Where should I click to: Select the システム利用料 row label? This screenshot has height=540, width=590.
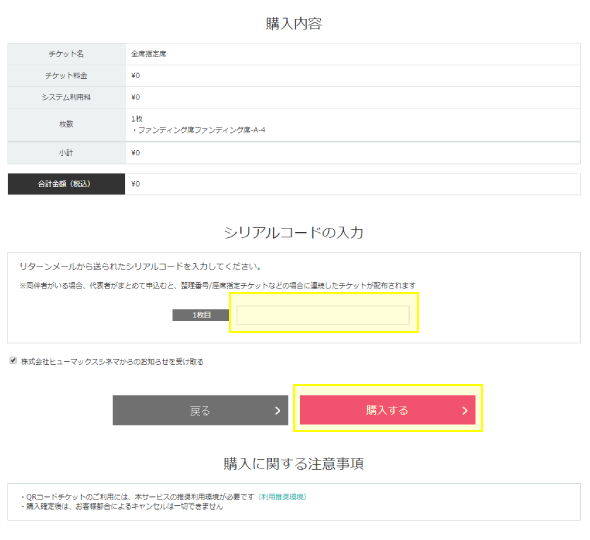pos(66,97)
